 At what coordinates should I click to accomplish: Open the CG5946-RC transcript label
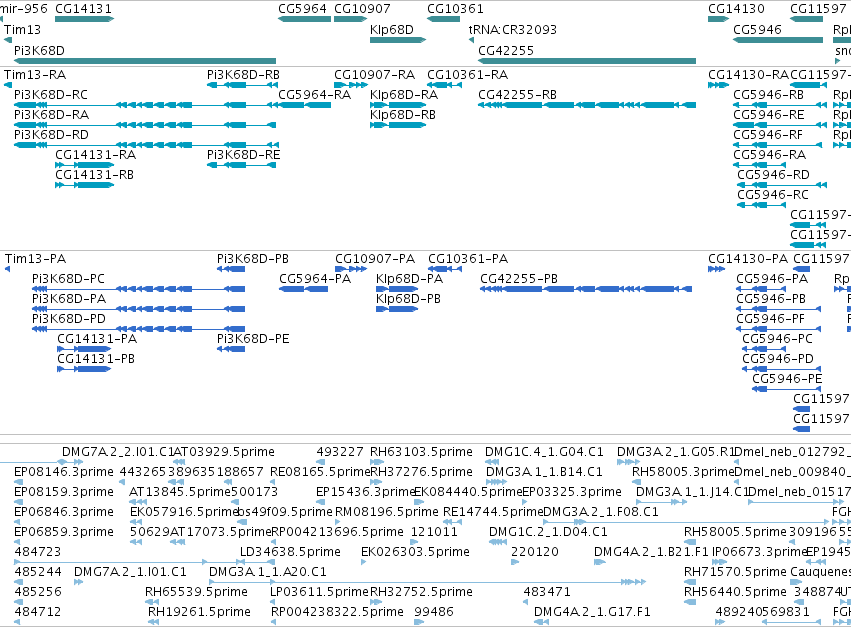[x=773, y=195]
